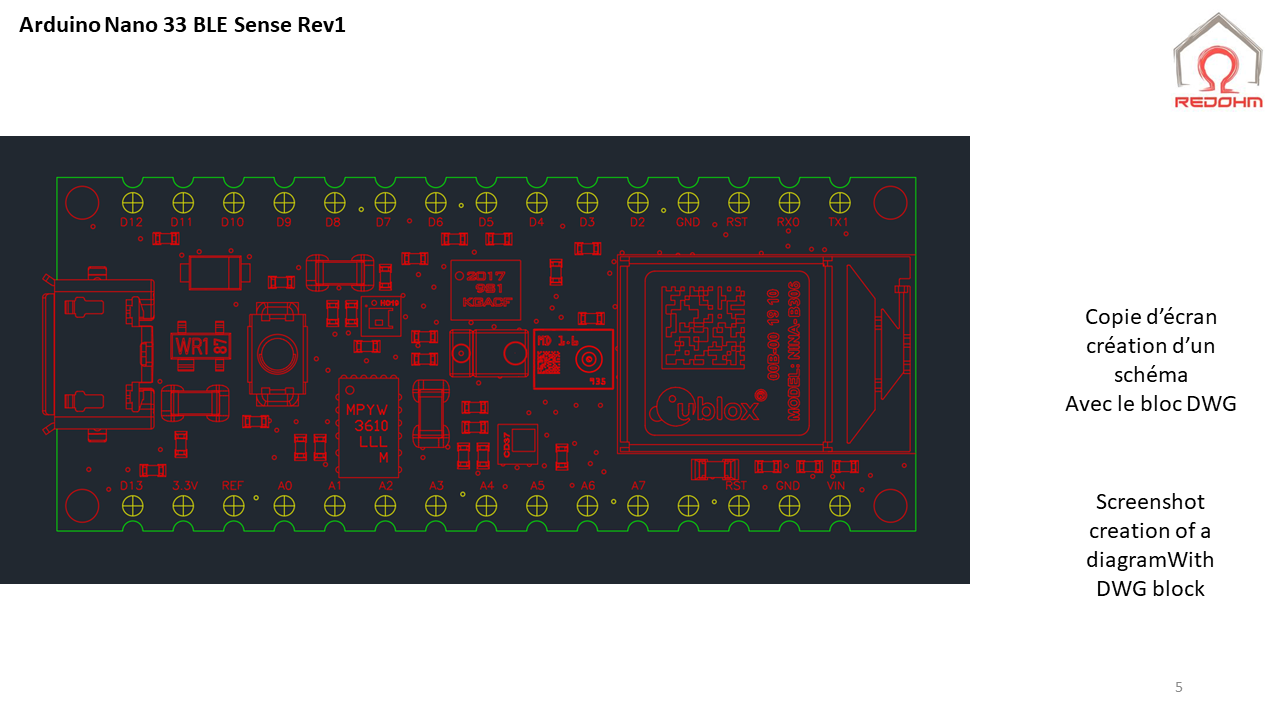Click the A7 pin label

click(x=638, y=486)
